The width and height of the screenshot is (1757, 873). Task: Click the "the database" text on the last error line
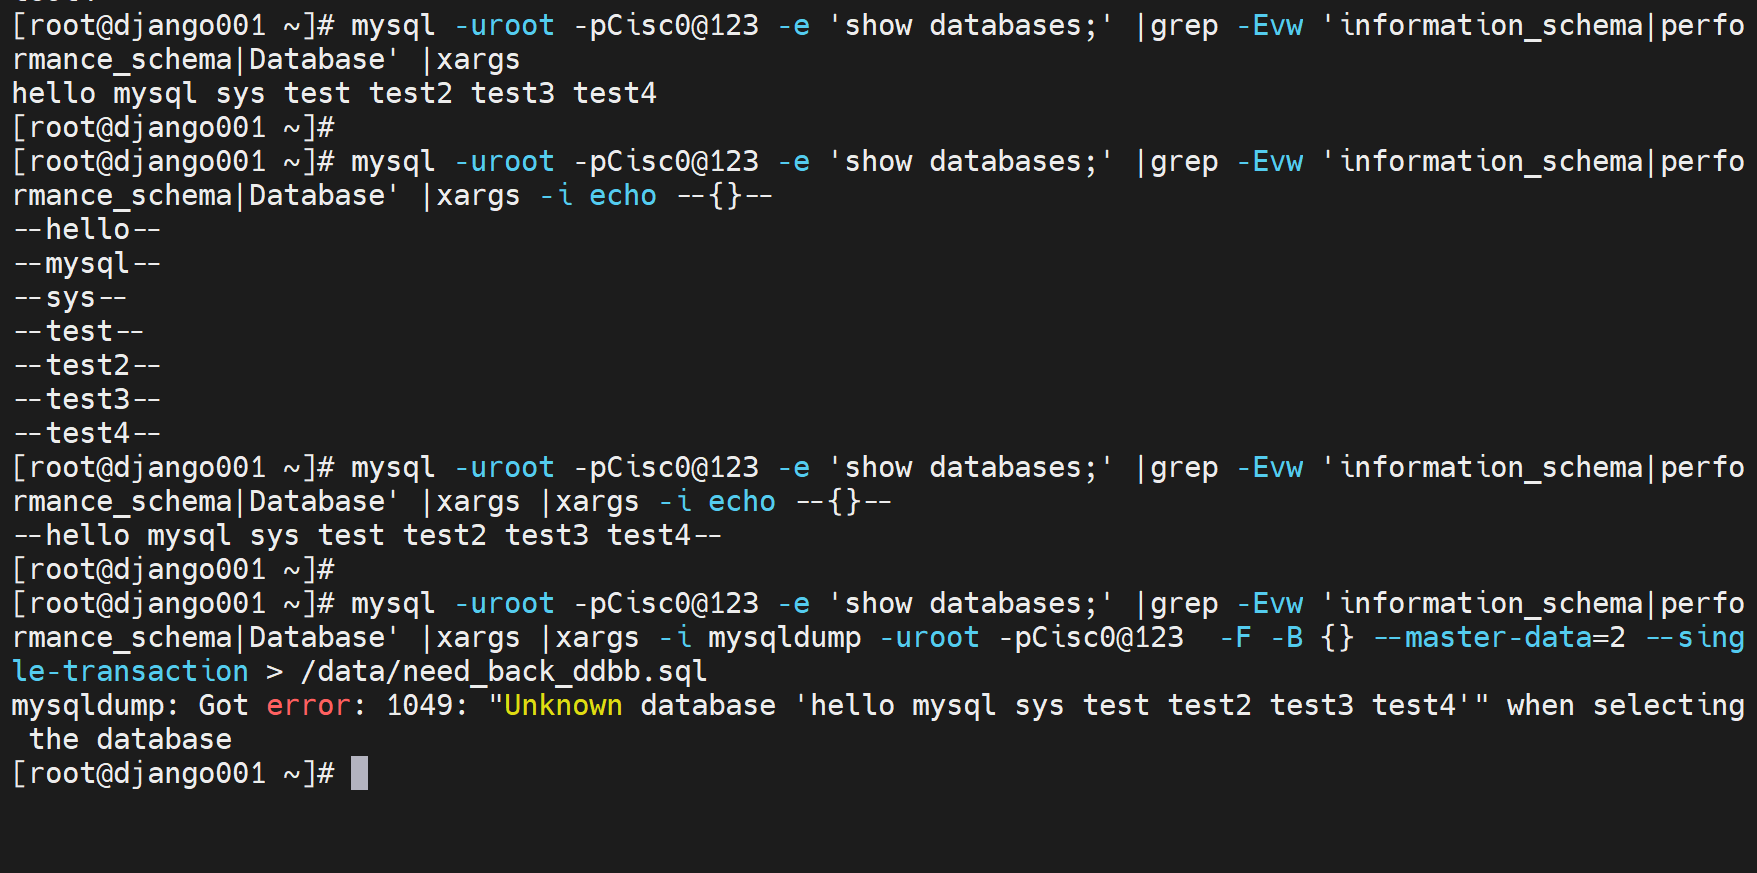(x=130, y=740)
